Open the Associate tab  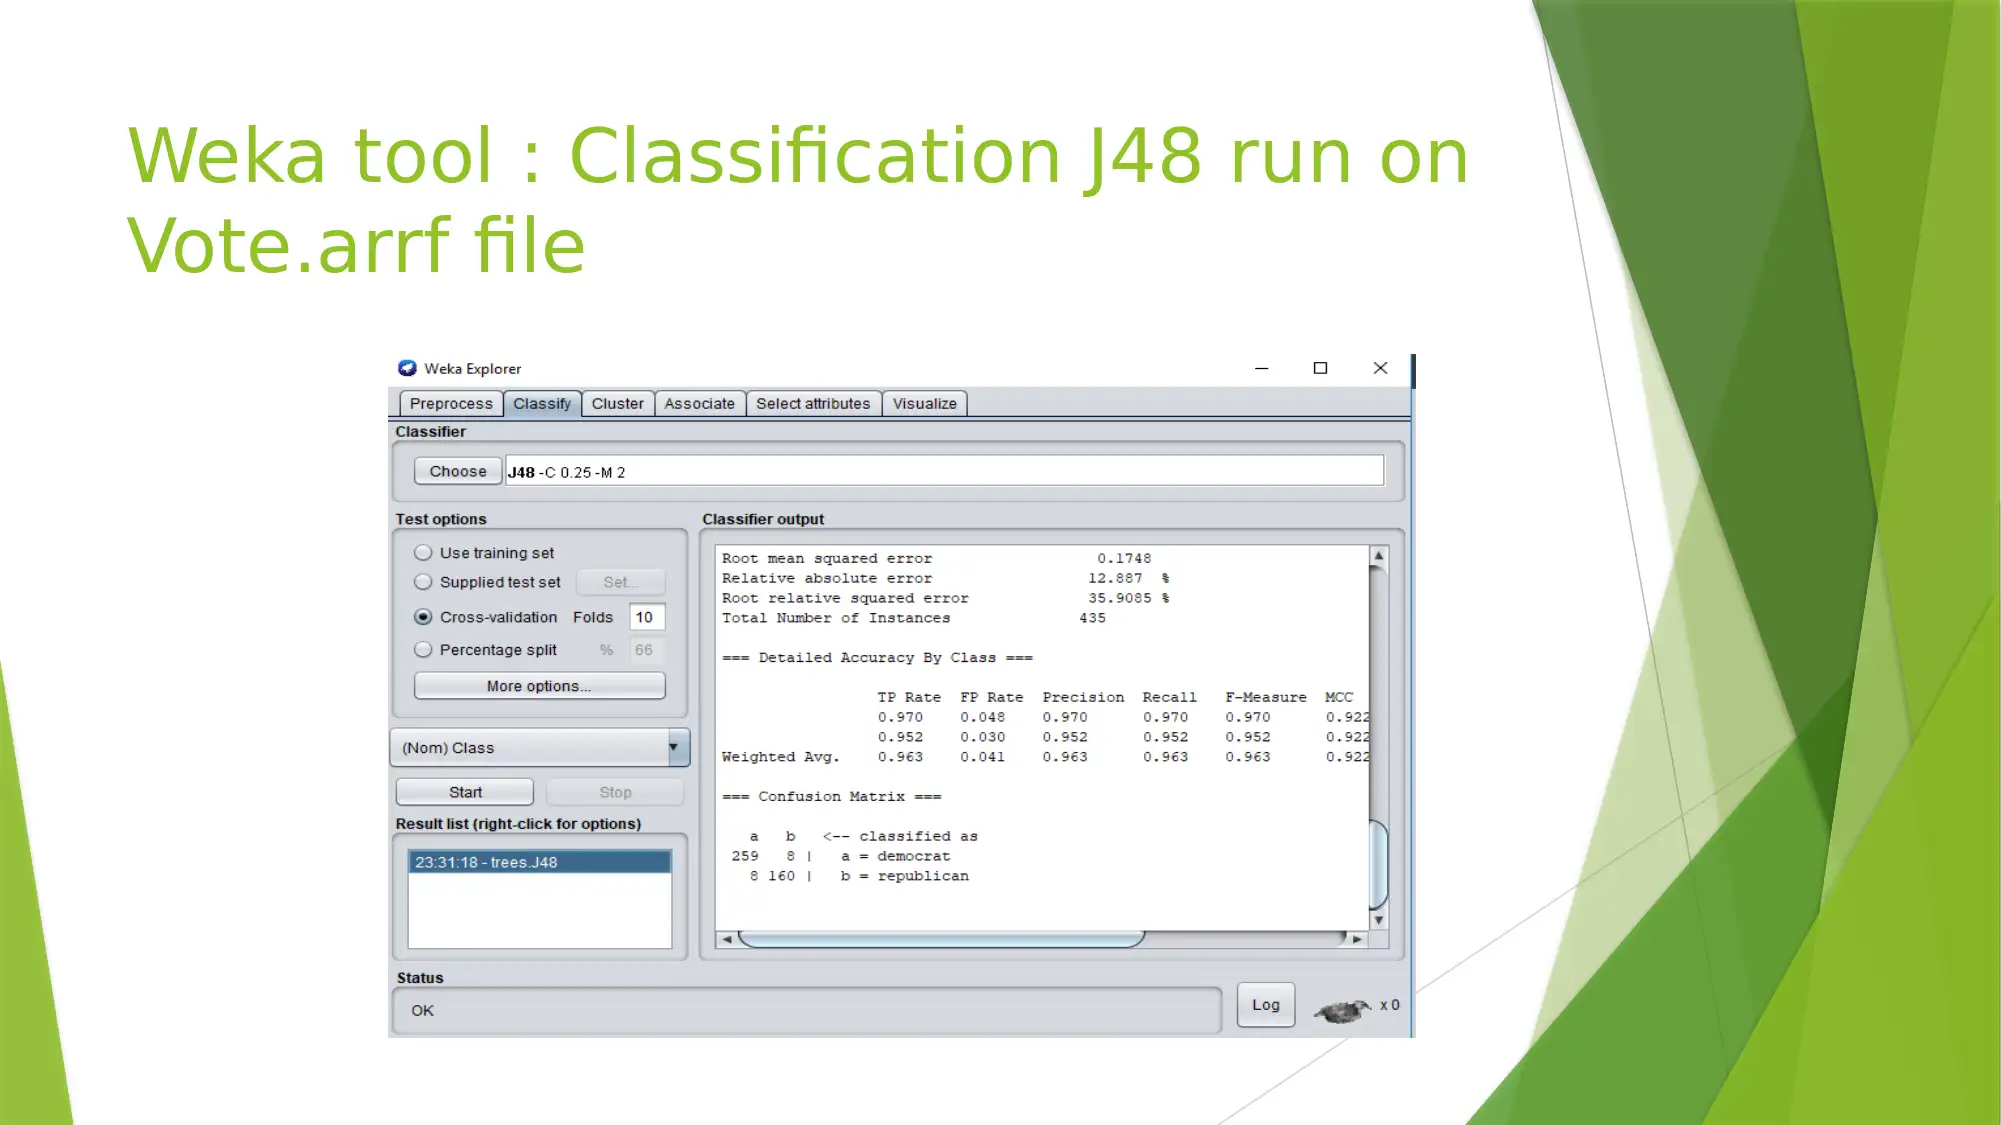[700, 404]
